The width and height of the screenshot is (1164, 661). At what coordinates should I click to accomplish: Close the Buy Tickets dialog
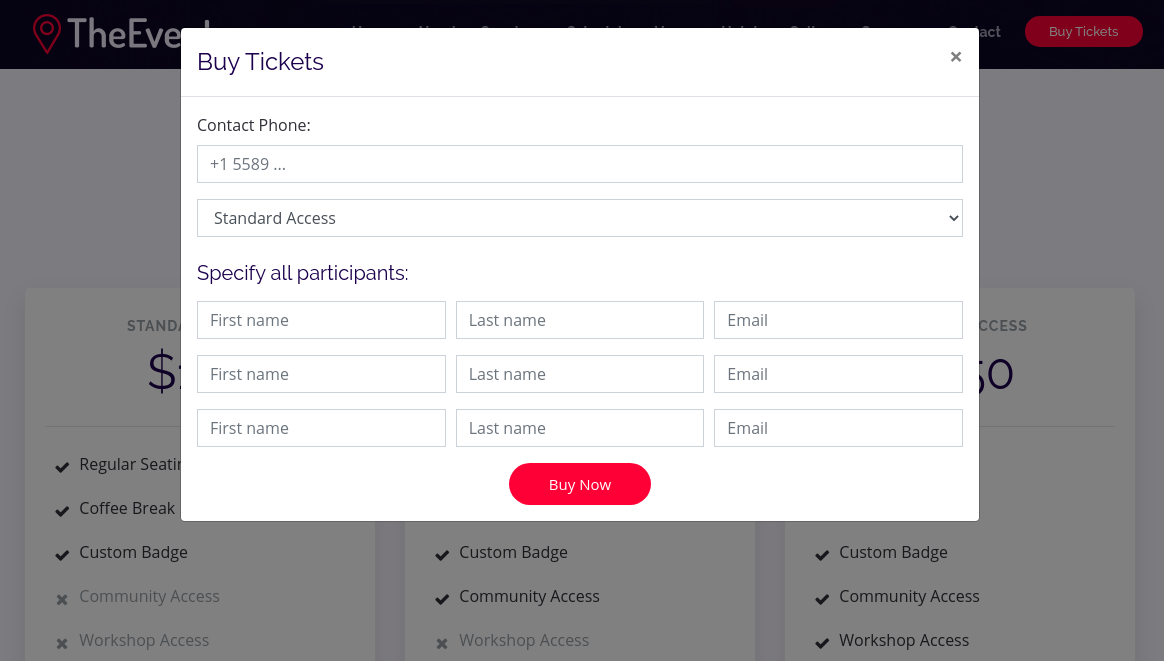point(956,57)
